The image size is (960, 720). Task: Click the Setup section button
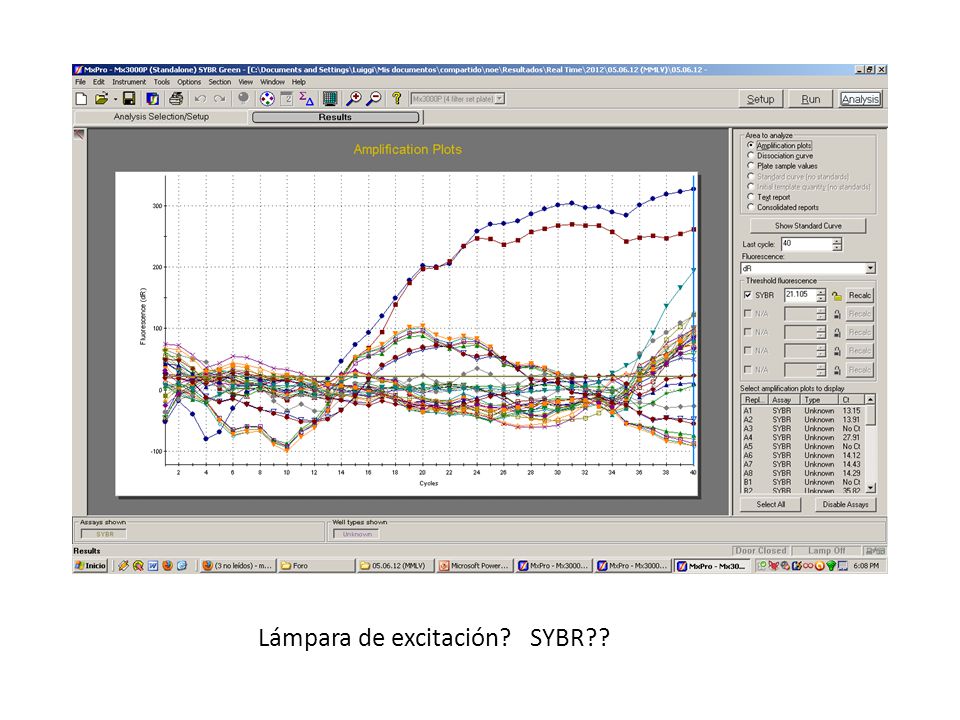pos(760,99)
